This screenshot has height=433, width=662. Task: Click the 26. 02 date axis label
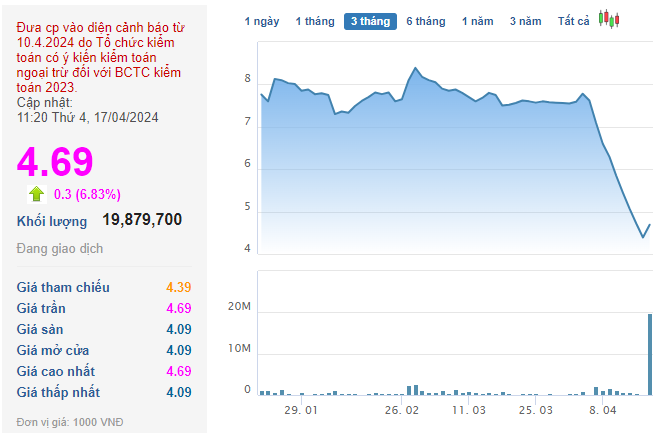[400, 410]
